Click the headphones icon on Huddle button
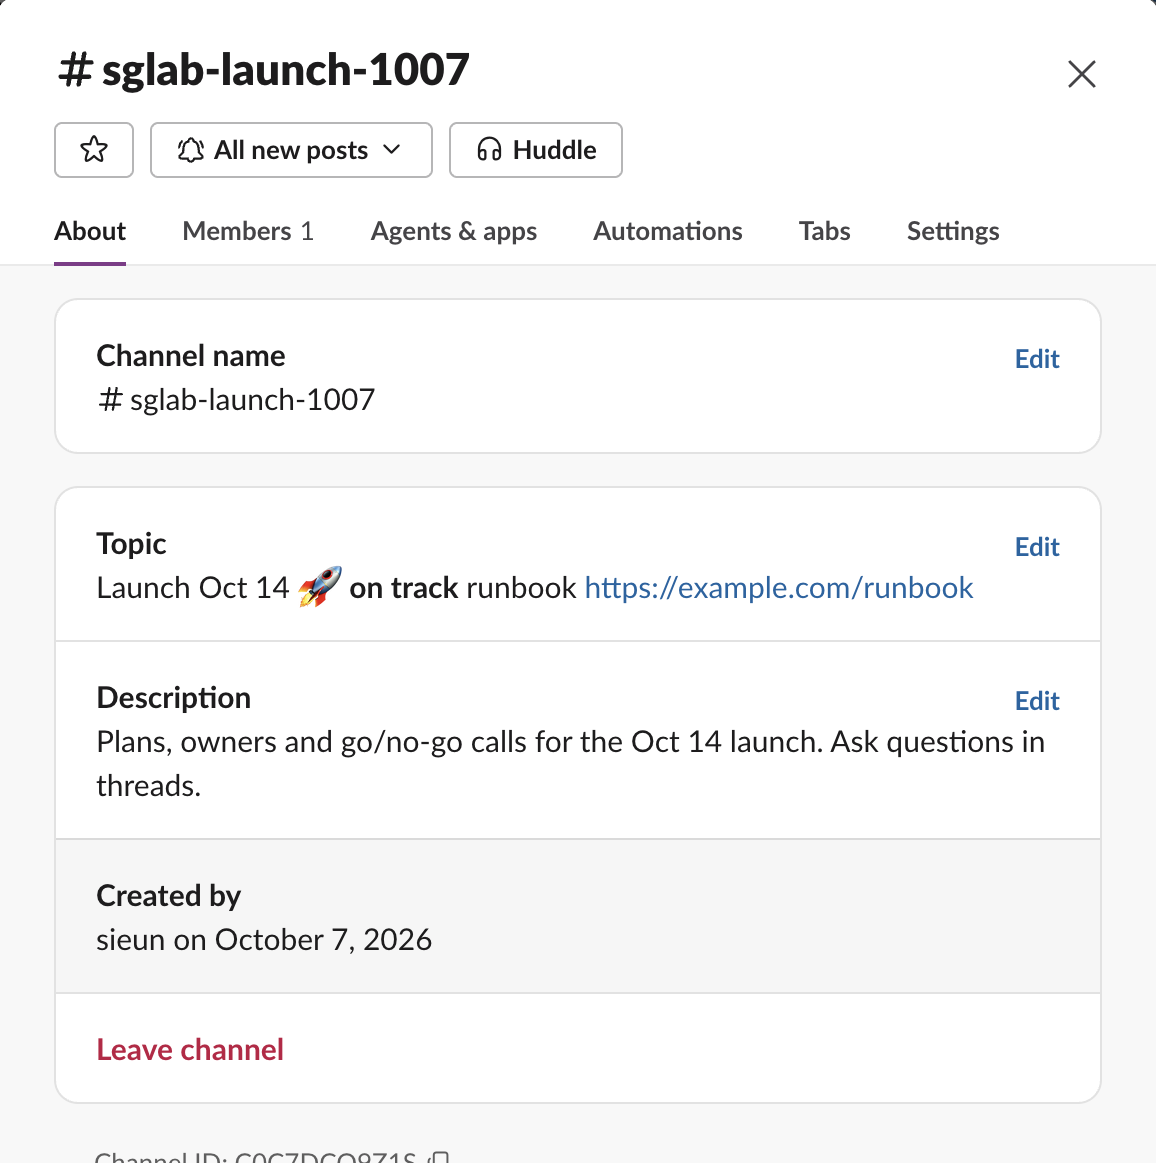 tap(489, 150)
